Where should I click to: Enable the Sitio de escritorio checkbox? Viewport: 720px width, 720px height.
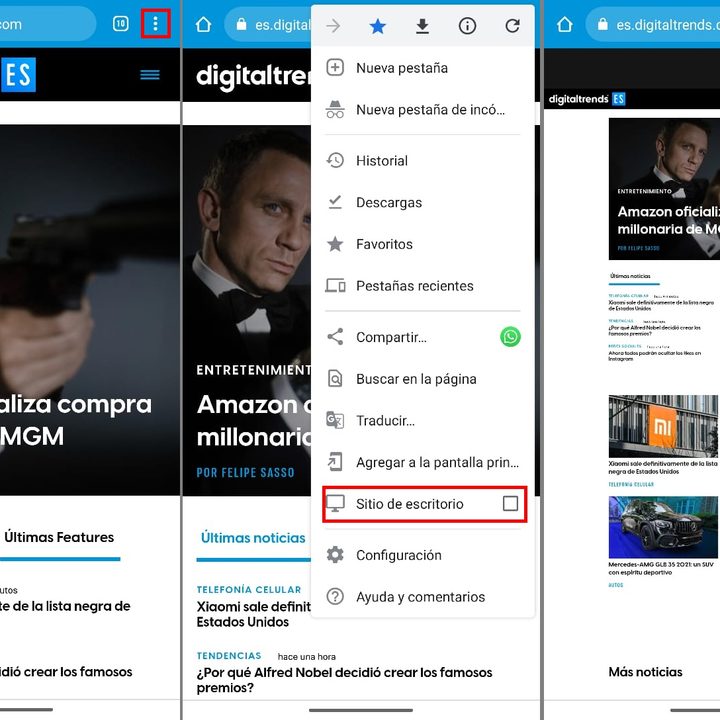(510, 504)
